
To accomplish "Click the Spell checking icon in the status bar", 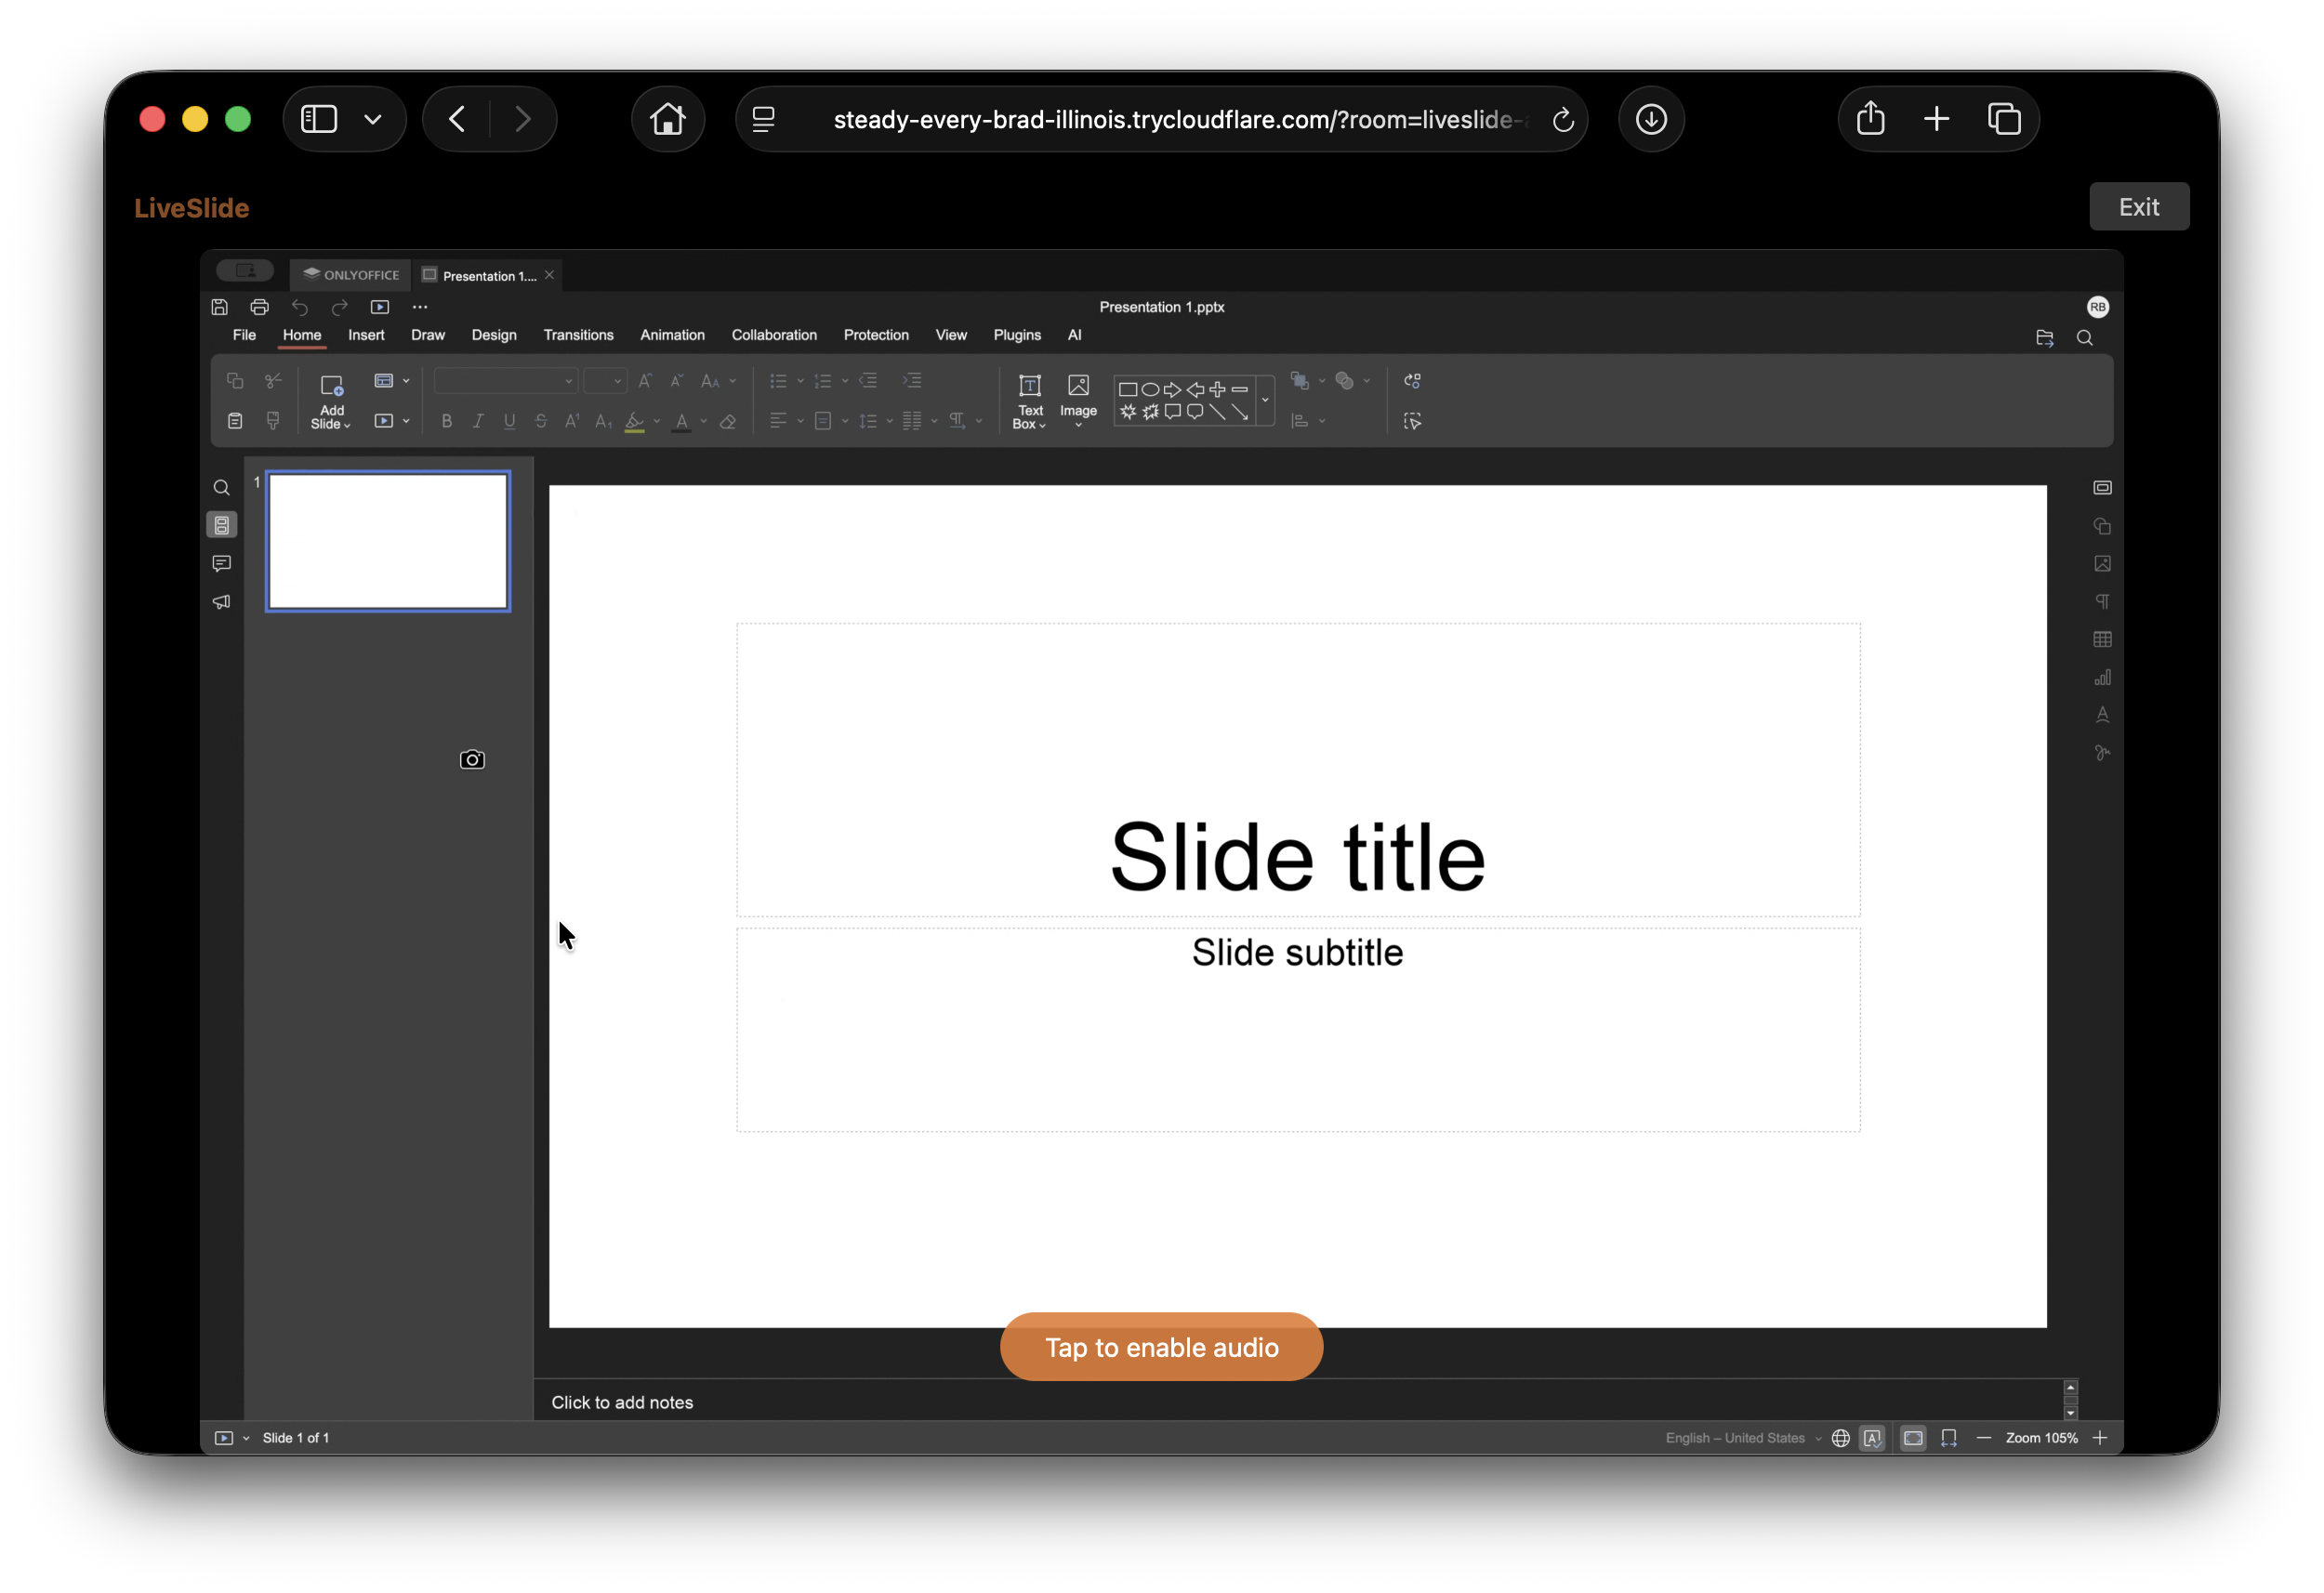I will coord(1873,1437).
